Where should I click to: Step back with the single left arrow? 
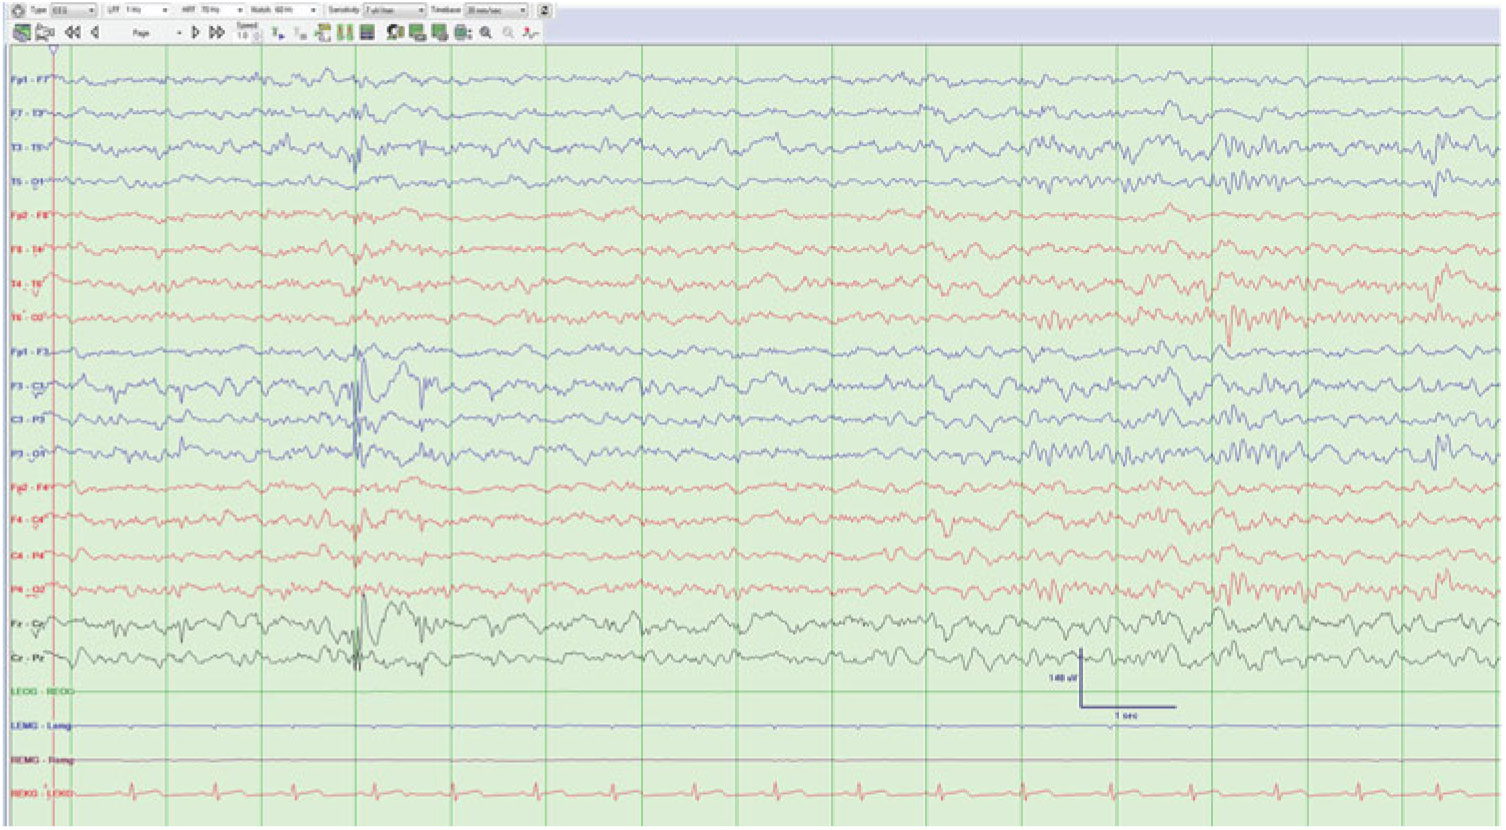coord(95,33)
